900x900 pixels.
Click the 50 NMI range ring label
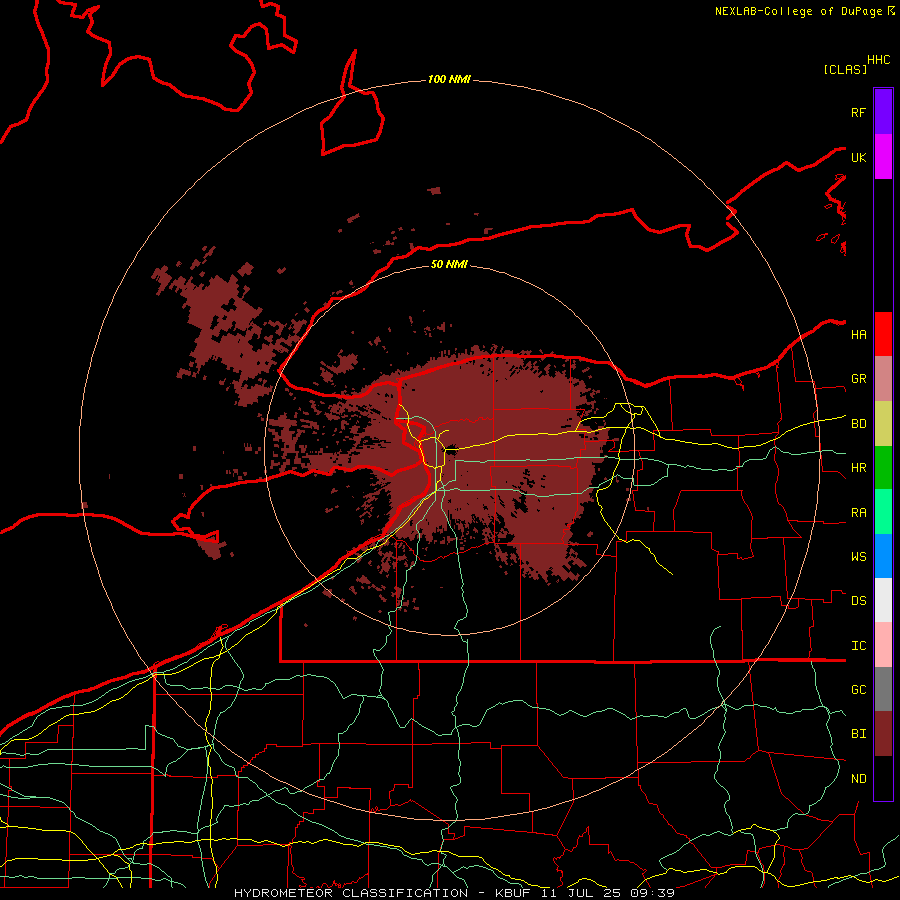click(x=449, y=264)
